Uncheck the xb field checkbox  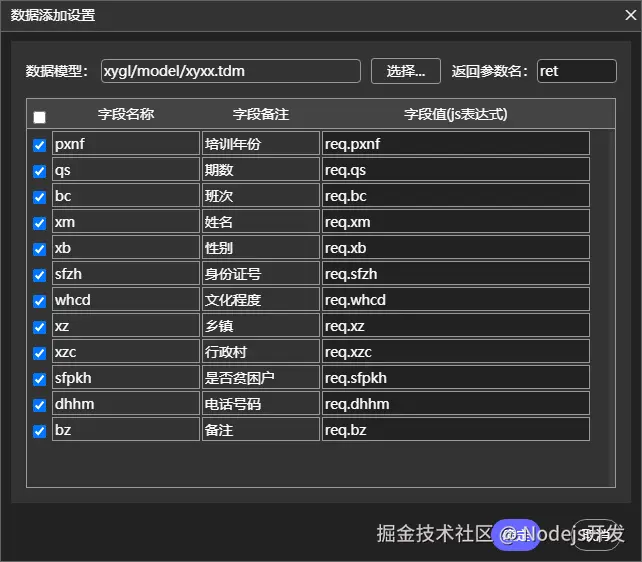tap(39, 249)
